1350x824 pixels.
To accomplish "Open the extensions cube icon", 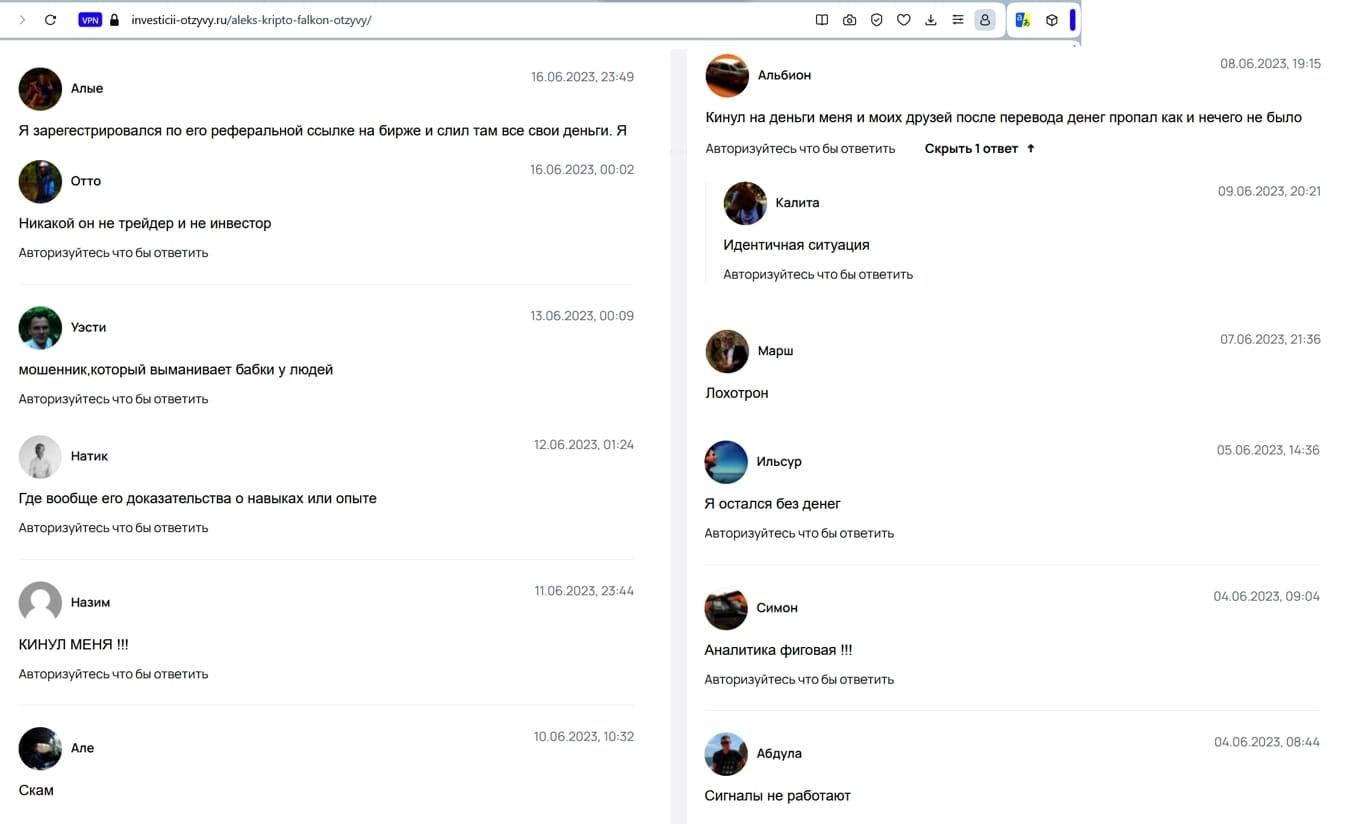I will point(1052,20).
